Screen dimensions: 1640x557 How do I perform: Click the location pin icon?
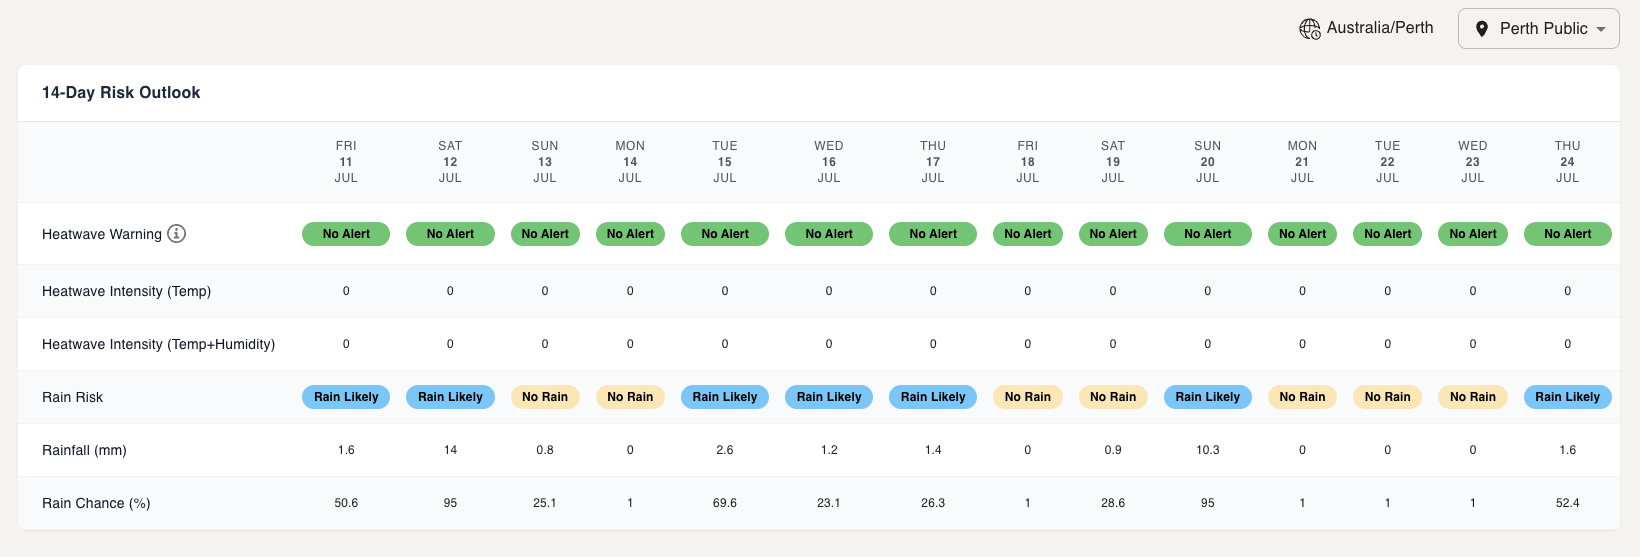pyautogui.click(x=1482, y=29)
